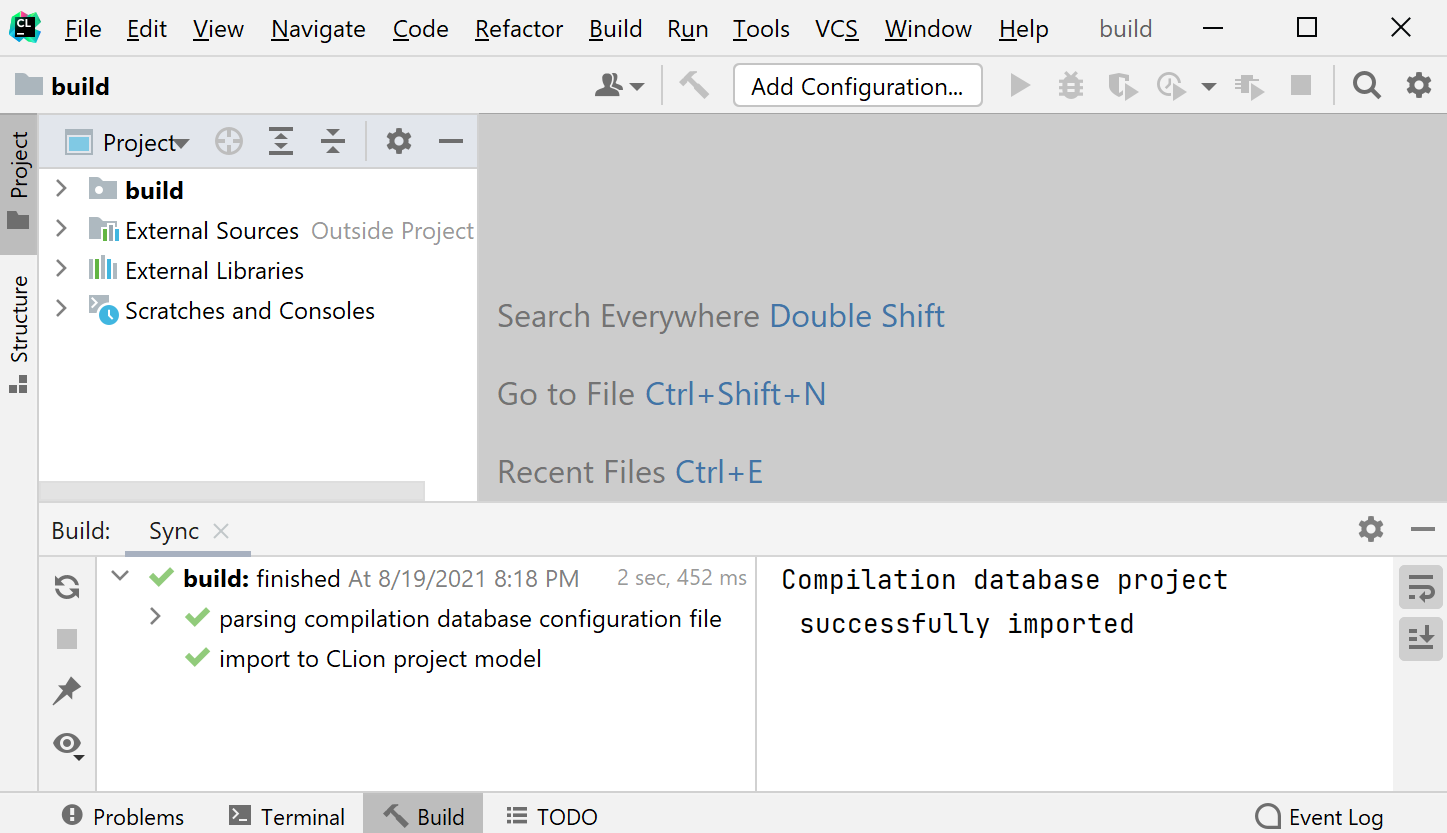Click the Reload sync icon in Build panel
This screenshot has height=833, width=1447.
click(67, 588)
